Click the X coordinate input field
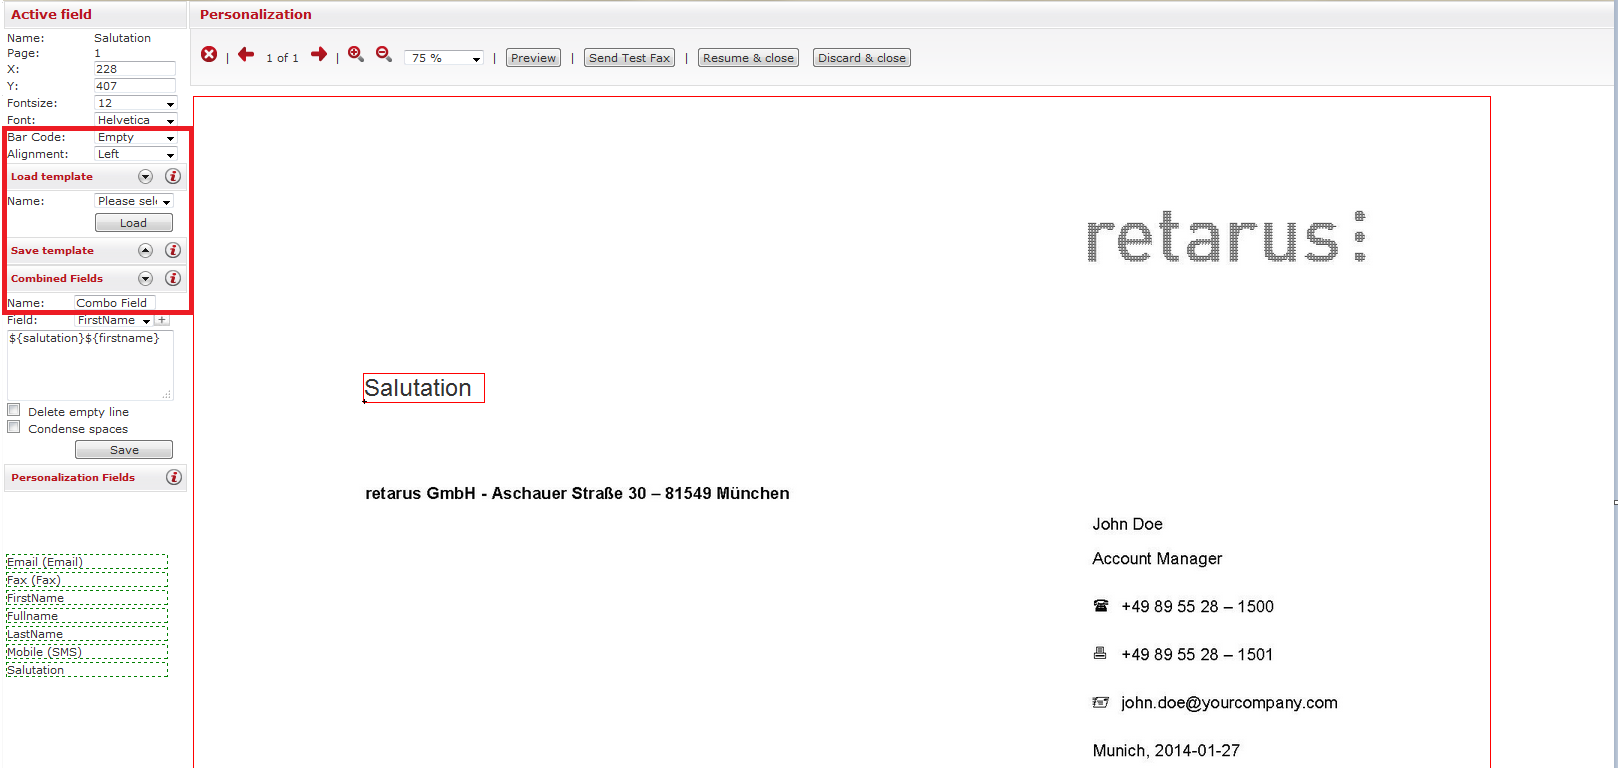This screenshot has width=1618, height=768. pos(134,70)
